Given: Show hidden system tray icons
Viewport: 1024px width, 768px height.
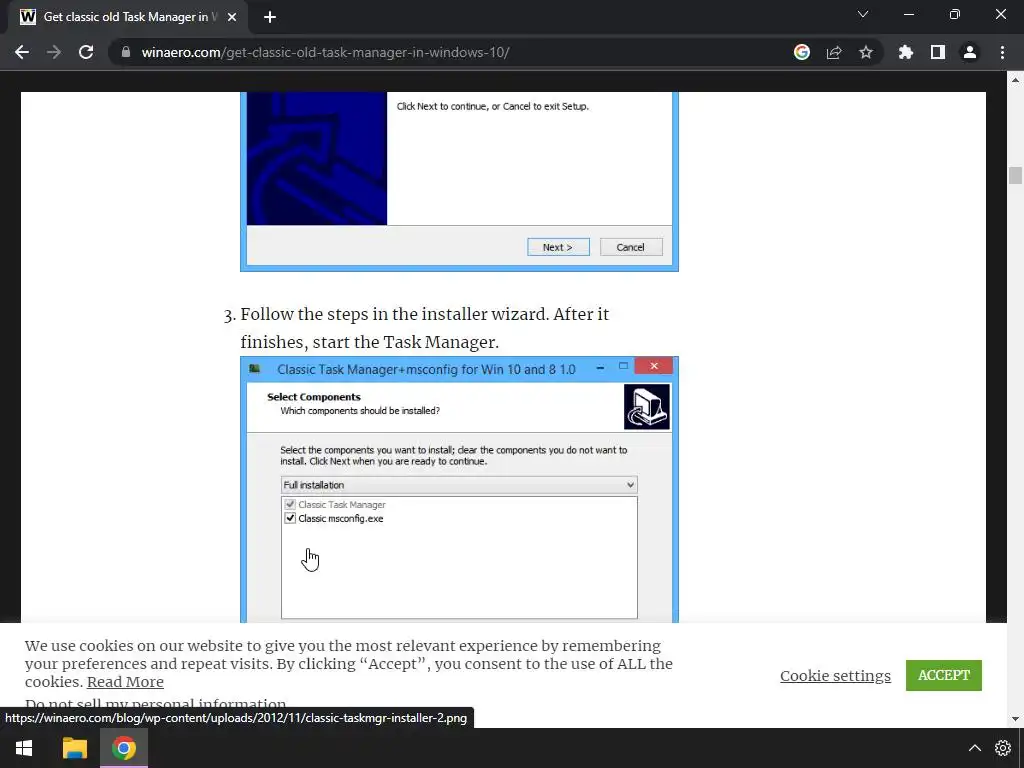Looking at the screenshot, I should pos(974,748).
